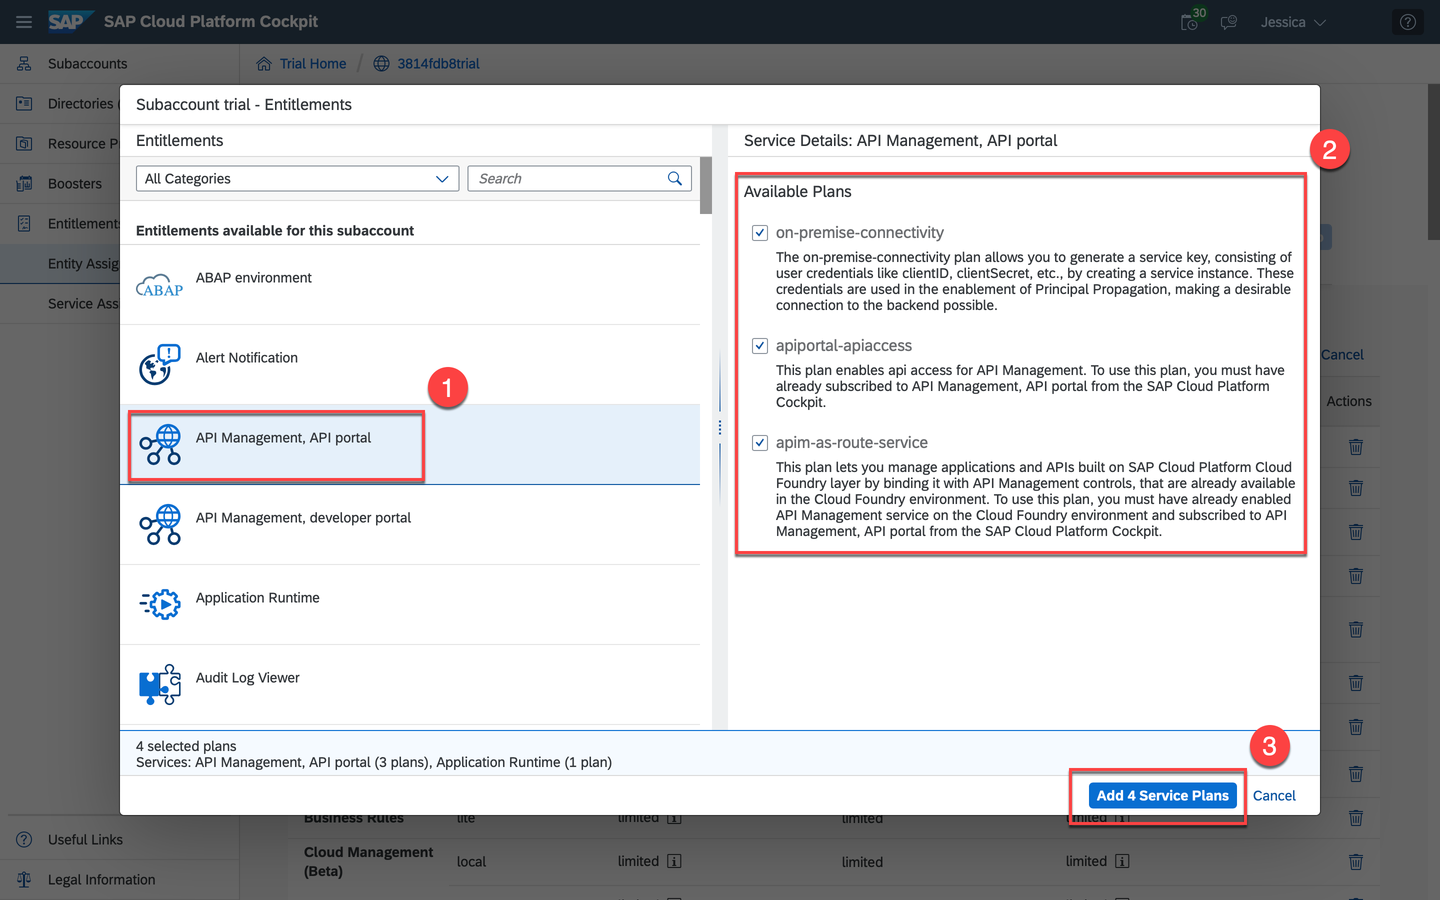Click the Directories sidebar icon
The image size is (1440, 900).
[x=24, y=103]
